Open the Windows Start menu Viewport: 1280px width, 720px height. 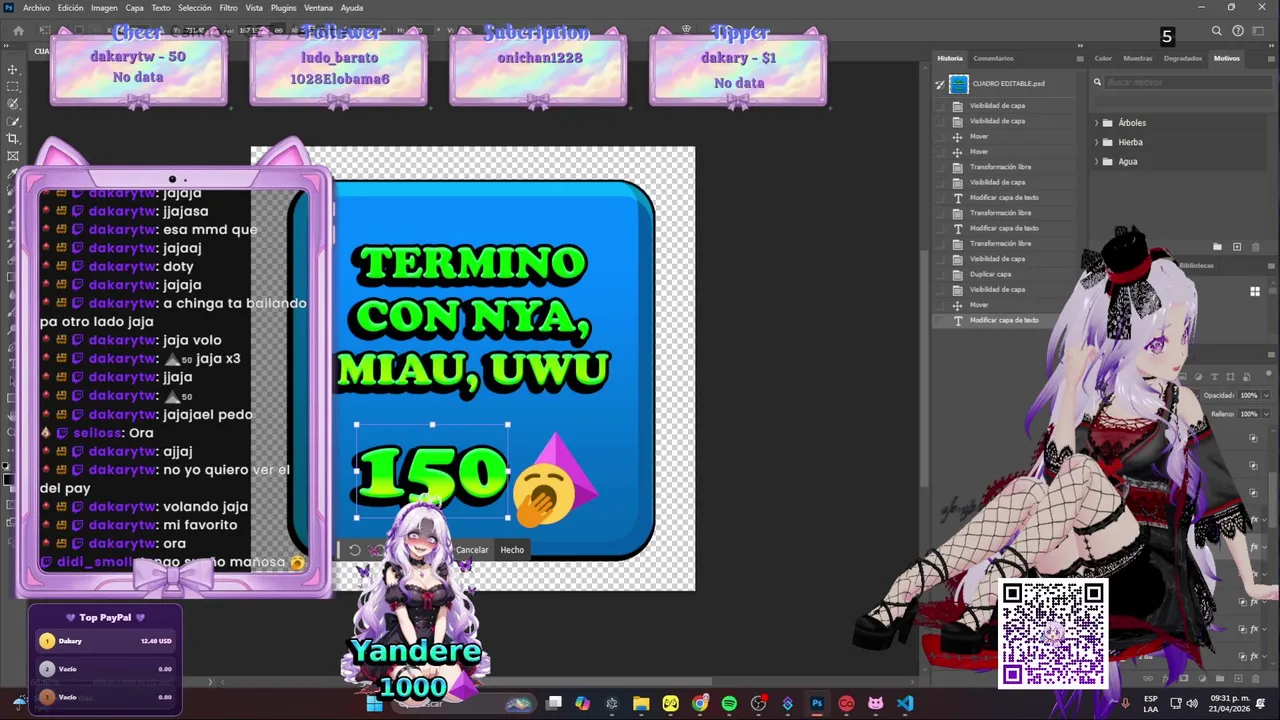374,703
